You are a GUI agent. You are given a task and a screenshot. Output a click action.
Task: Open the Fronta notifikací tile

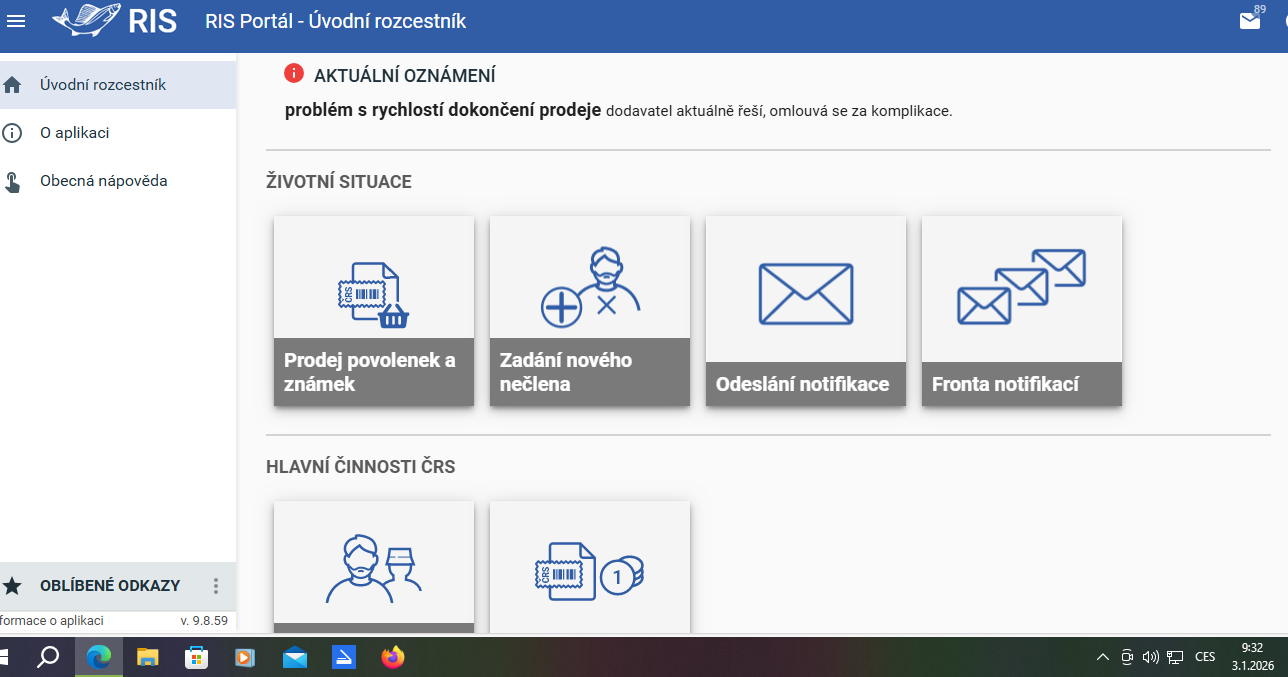1022,311
